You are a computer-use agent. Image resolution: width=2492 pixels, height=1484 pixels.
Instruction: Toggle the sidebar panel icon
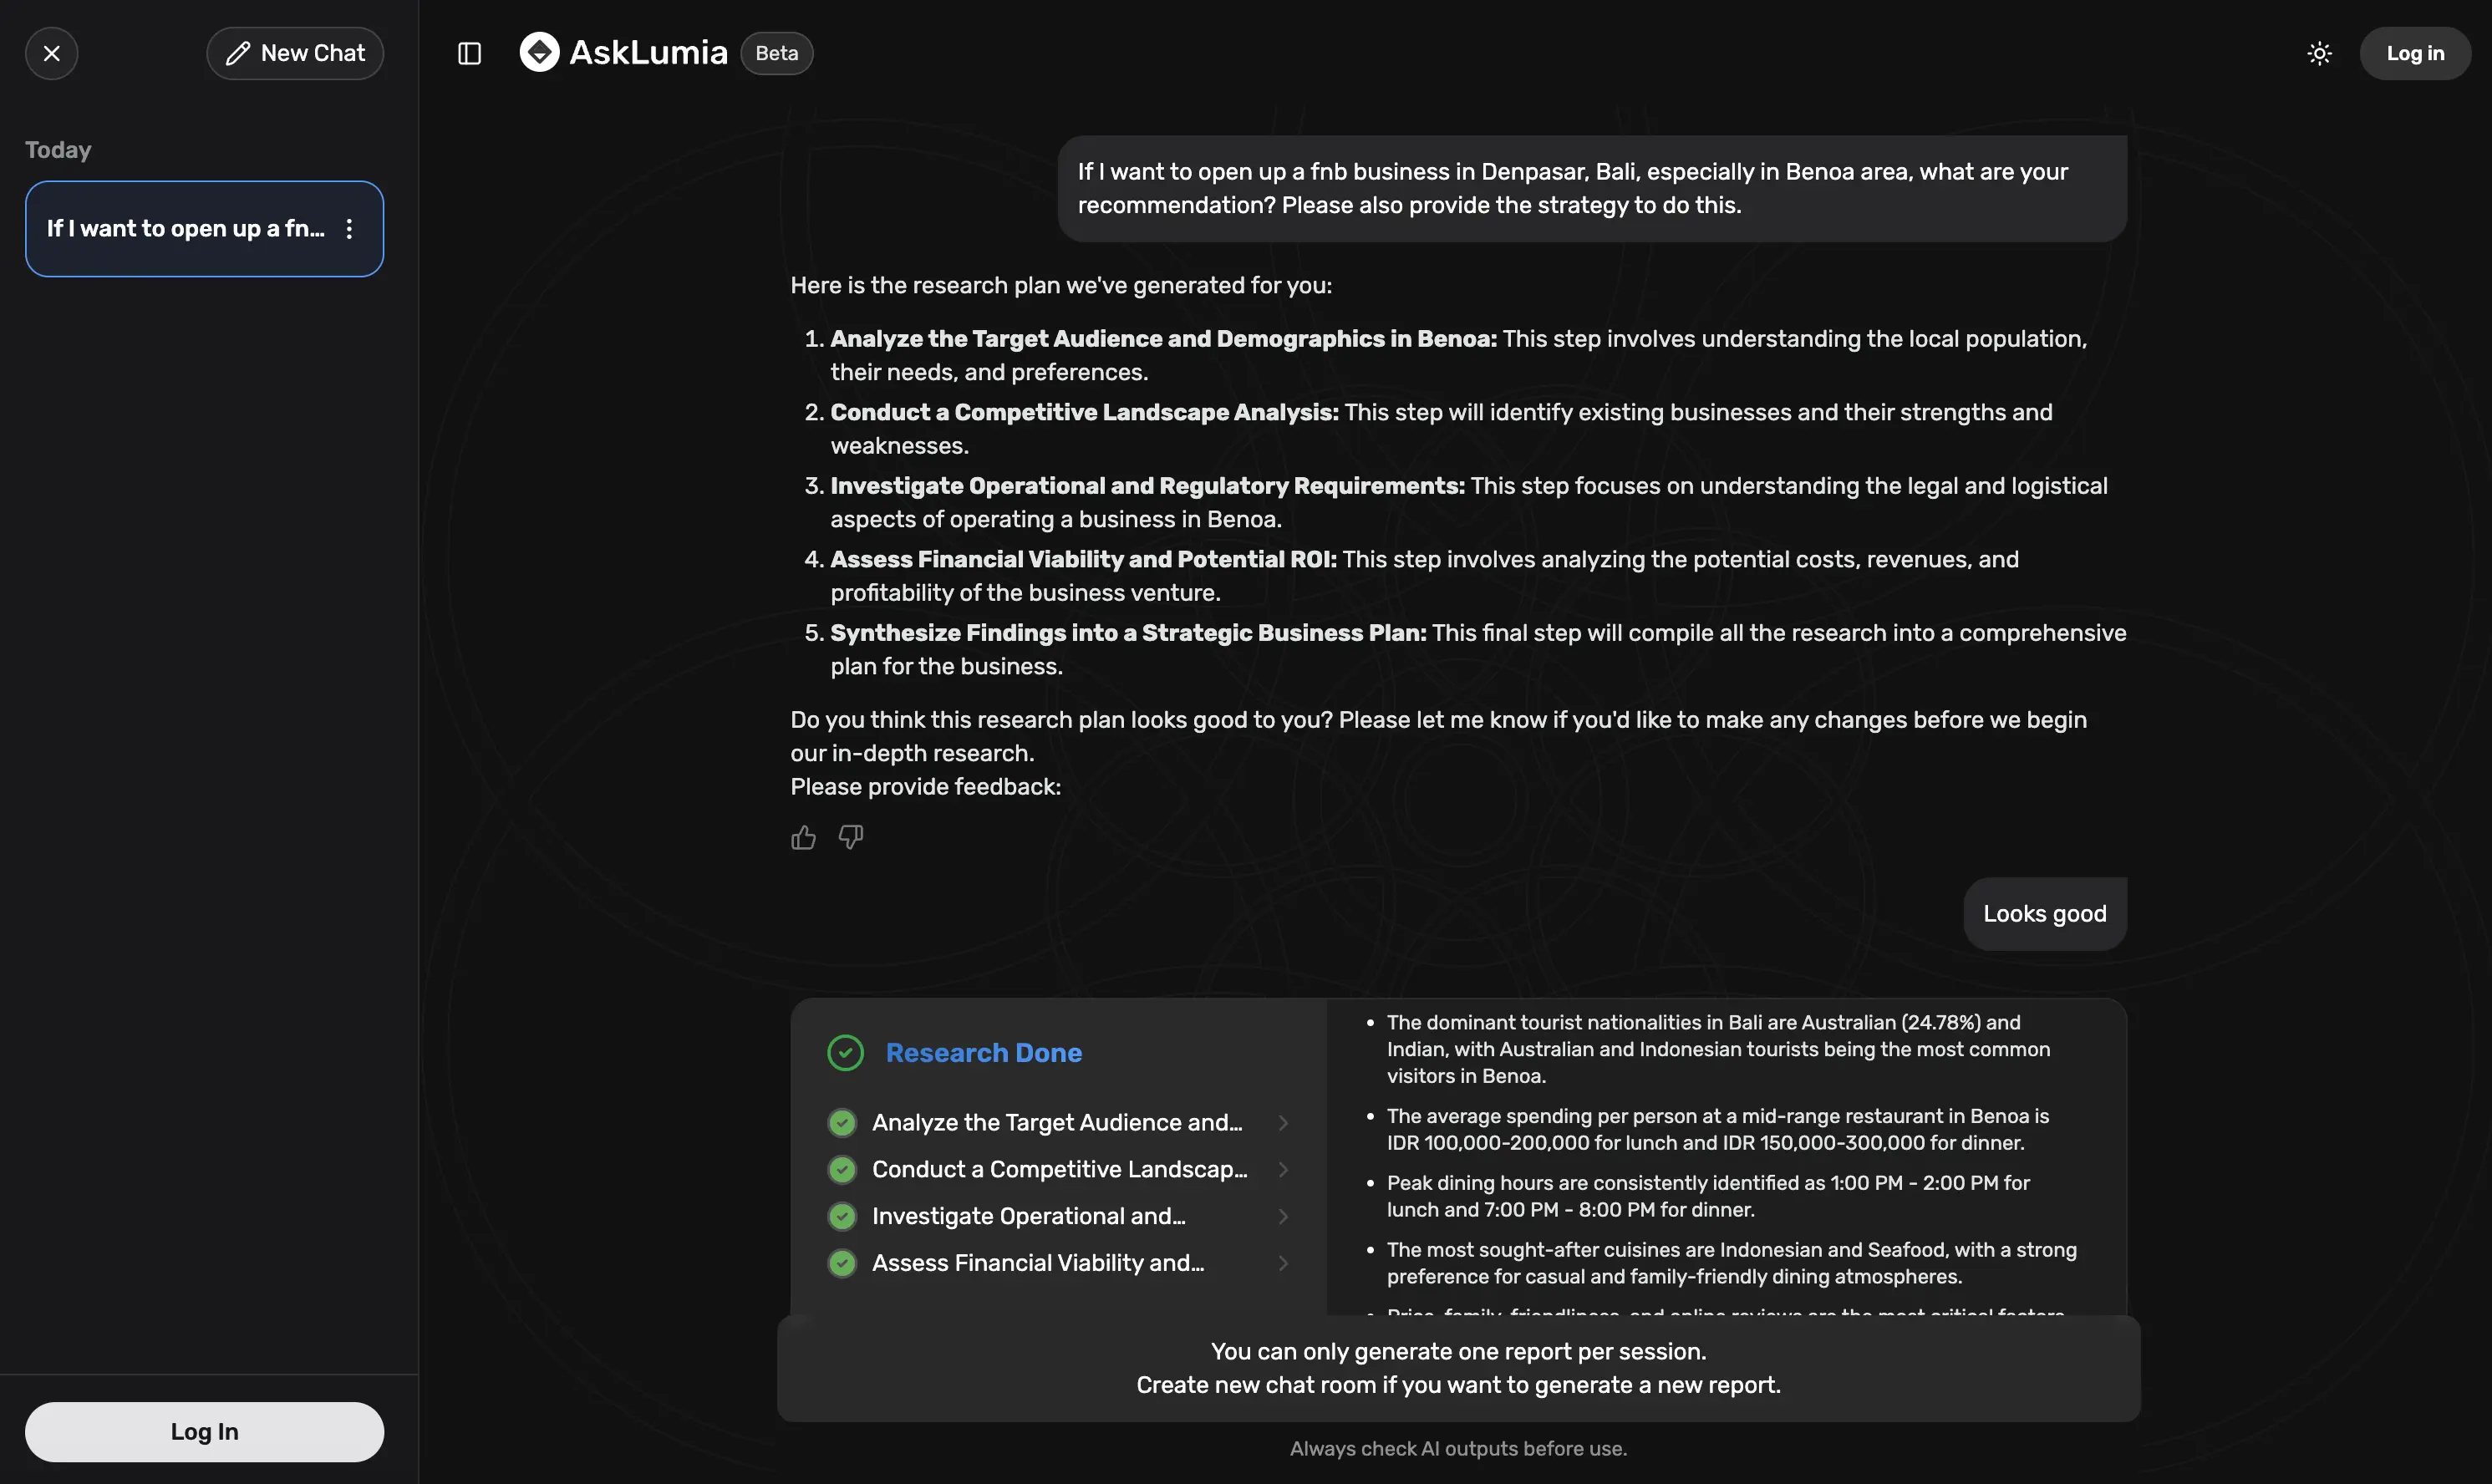coord(469,53)
